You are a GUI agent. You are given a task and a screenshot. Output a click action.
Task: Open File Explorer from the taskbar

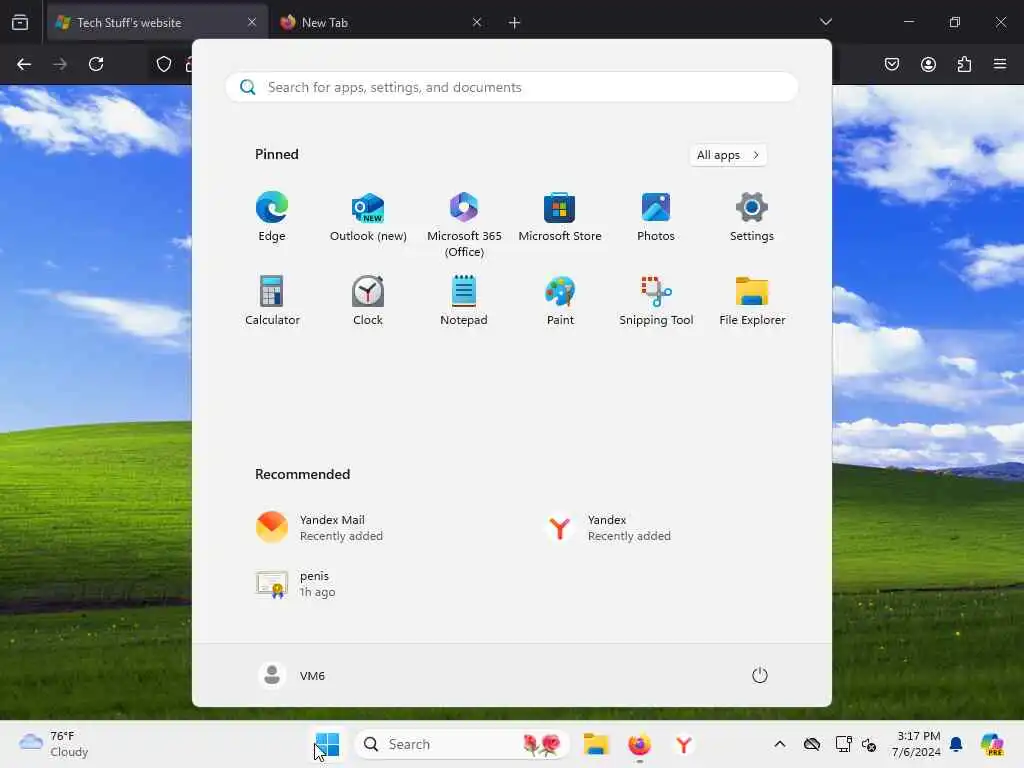pyautogui.click(x=596, y=744)
